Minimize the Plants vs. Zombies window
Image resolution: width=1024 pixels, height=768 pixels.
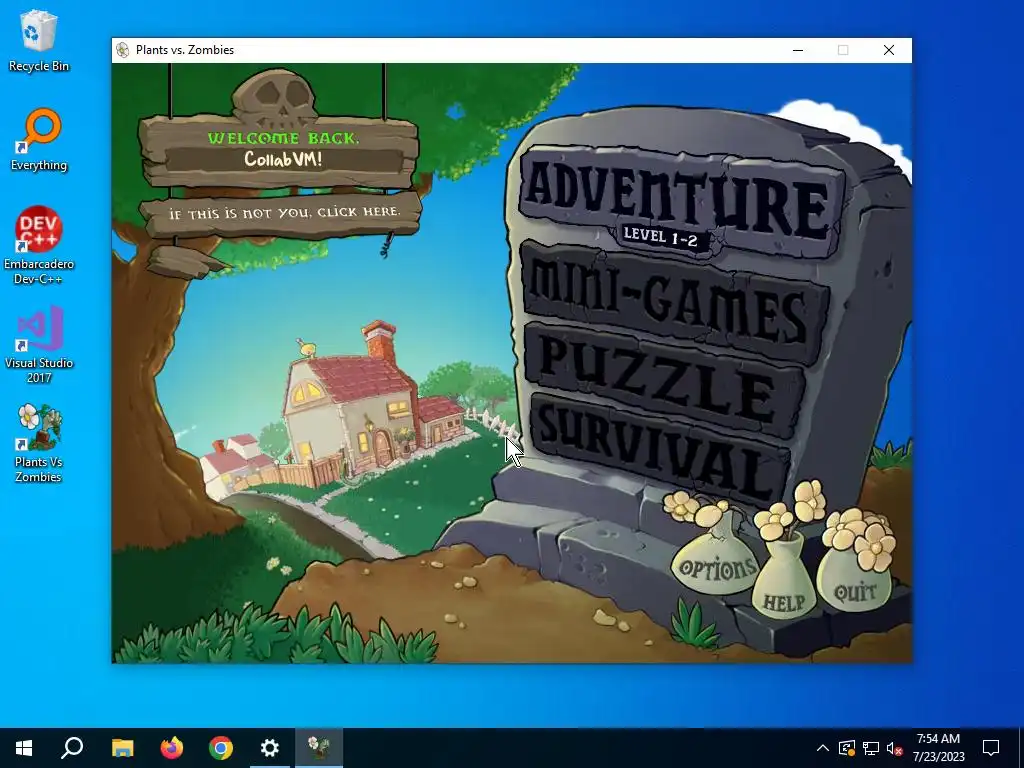tap(797, 50)
